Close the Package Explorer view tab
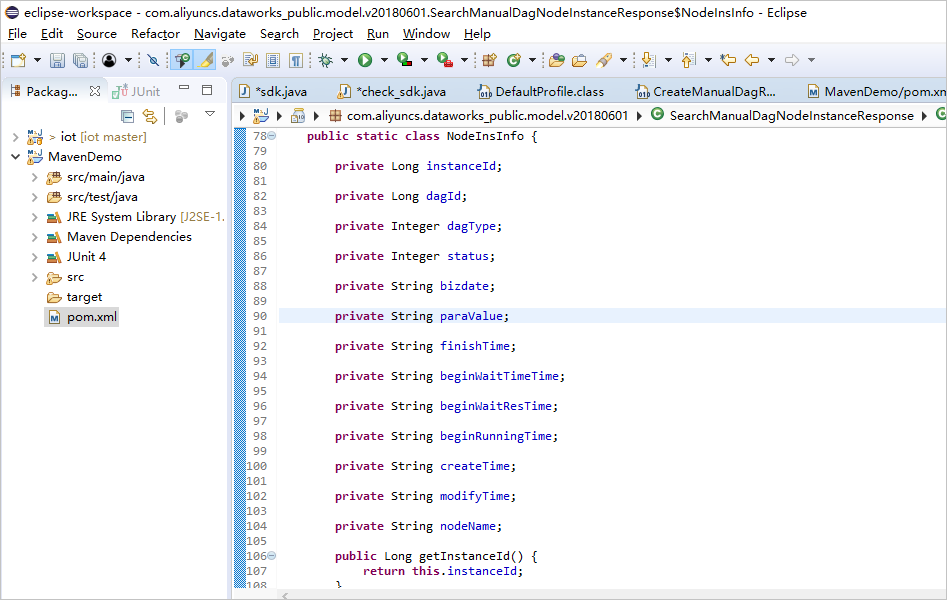 coord(95,91)
